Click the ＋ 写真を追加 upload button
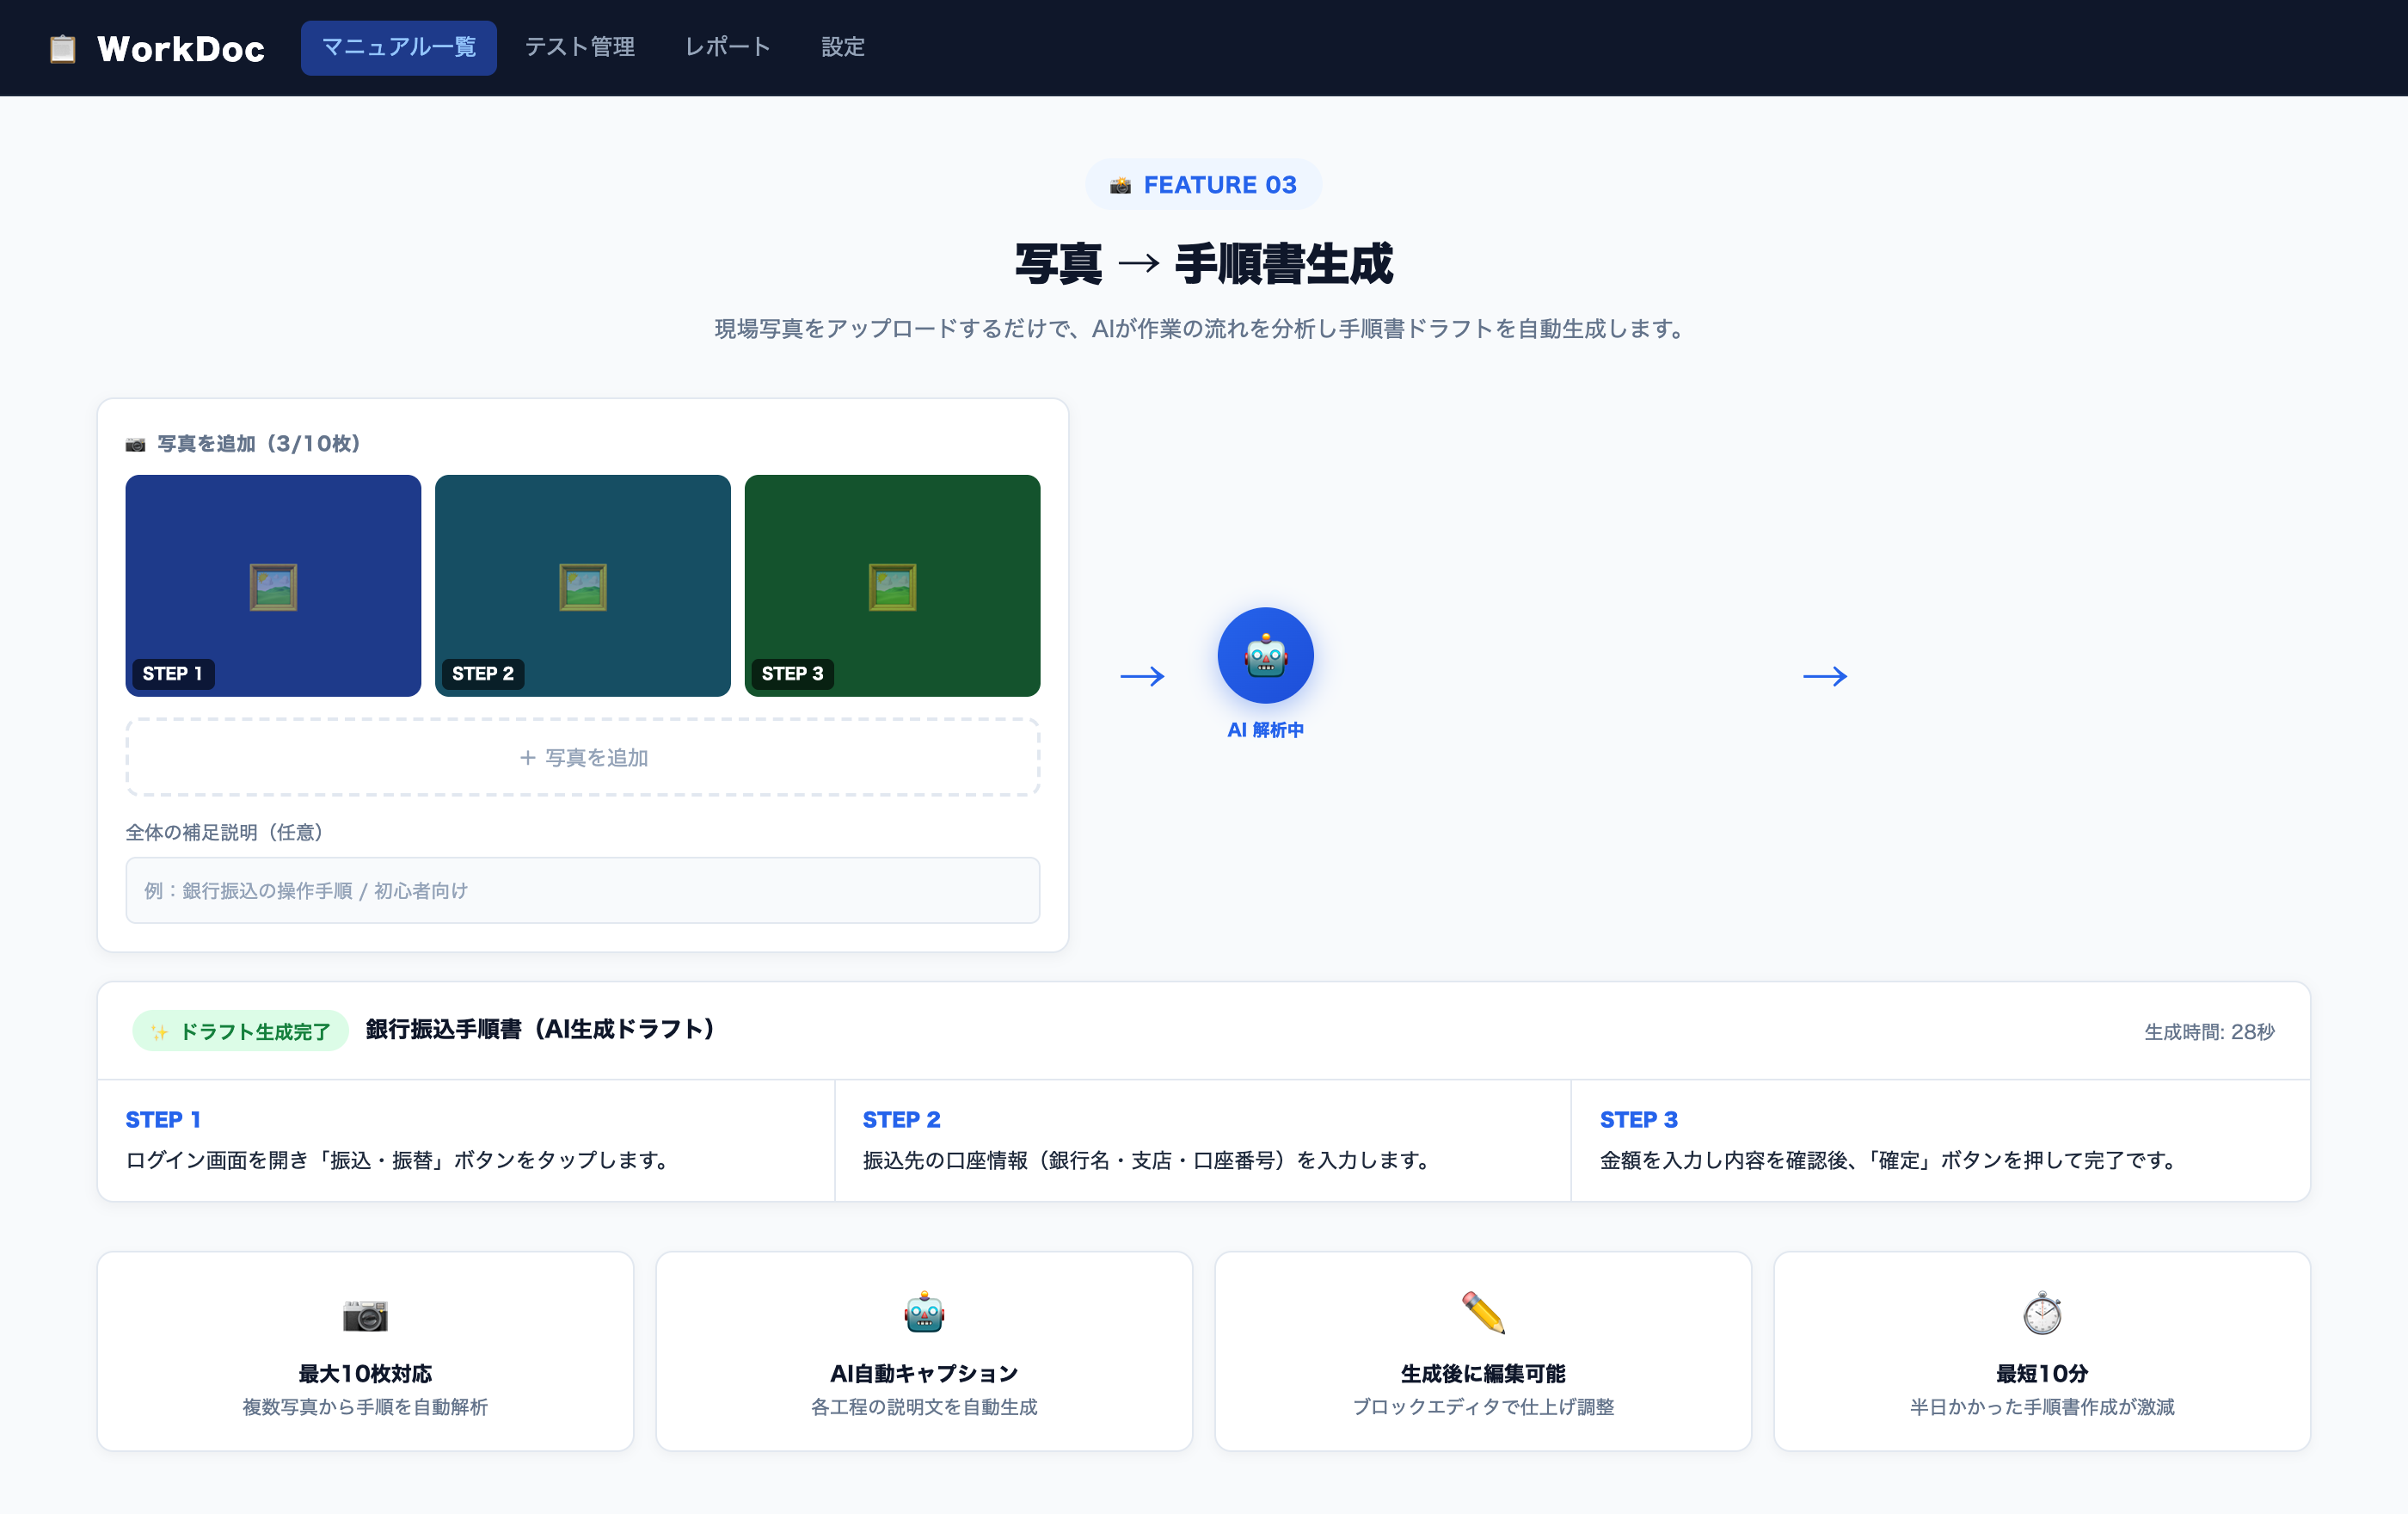 583,757
